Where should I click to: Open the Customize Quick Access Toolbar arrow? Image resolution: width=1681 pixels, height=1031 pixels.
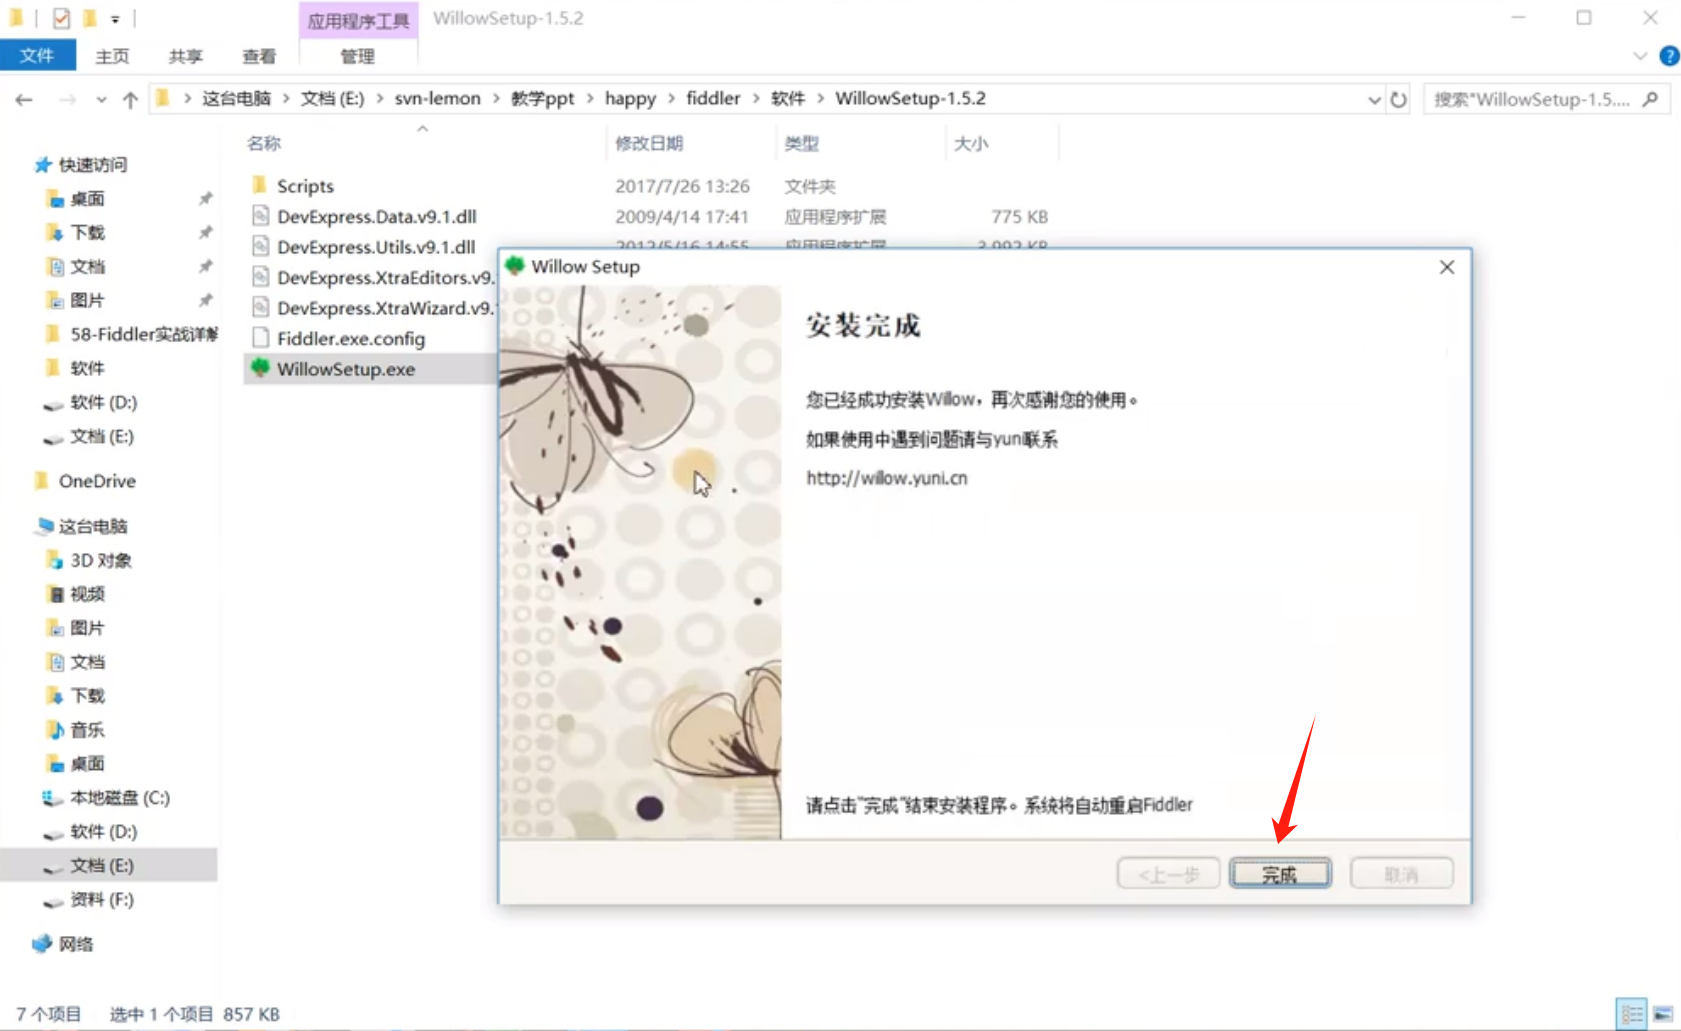coord(115,19)
